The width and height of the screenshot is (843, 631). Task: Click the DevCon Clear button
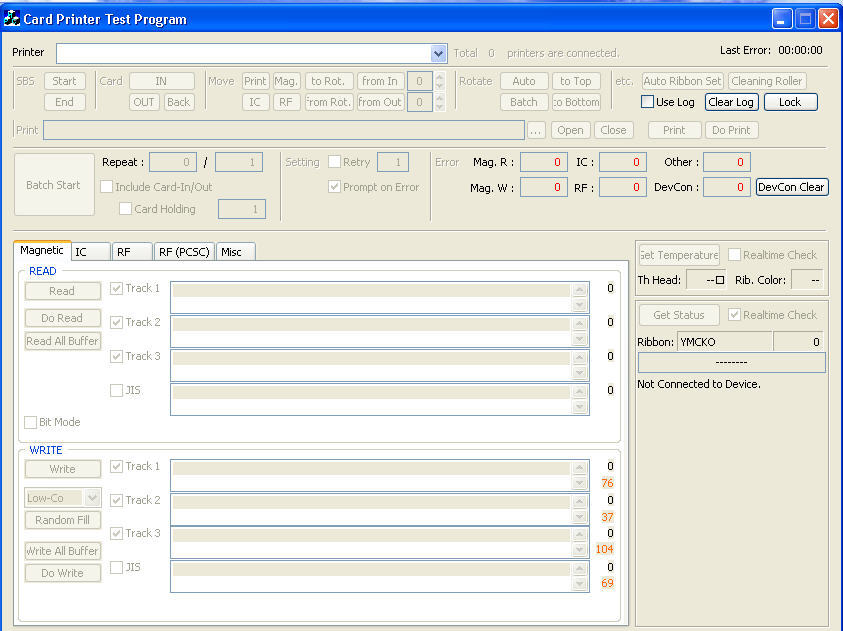791,187
